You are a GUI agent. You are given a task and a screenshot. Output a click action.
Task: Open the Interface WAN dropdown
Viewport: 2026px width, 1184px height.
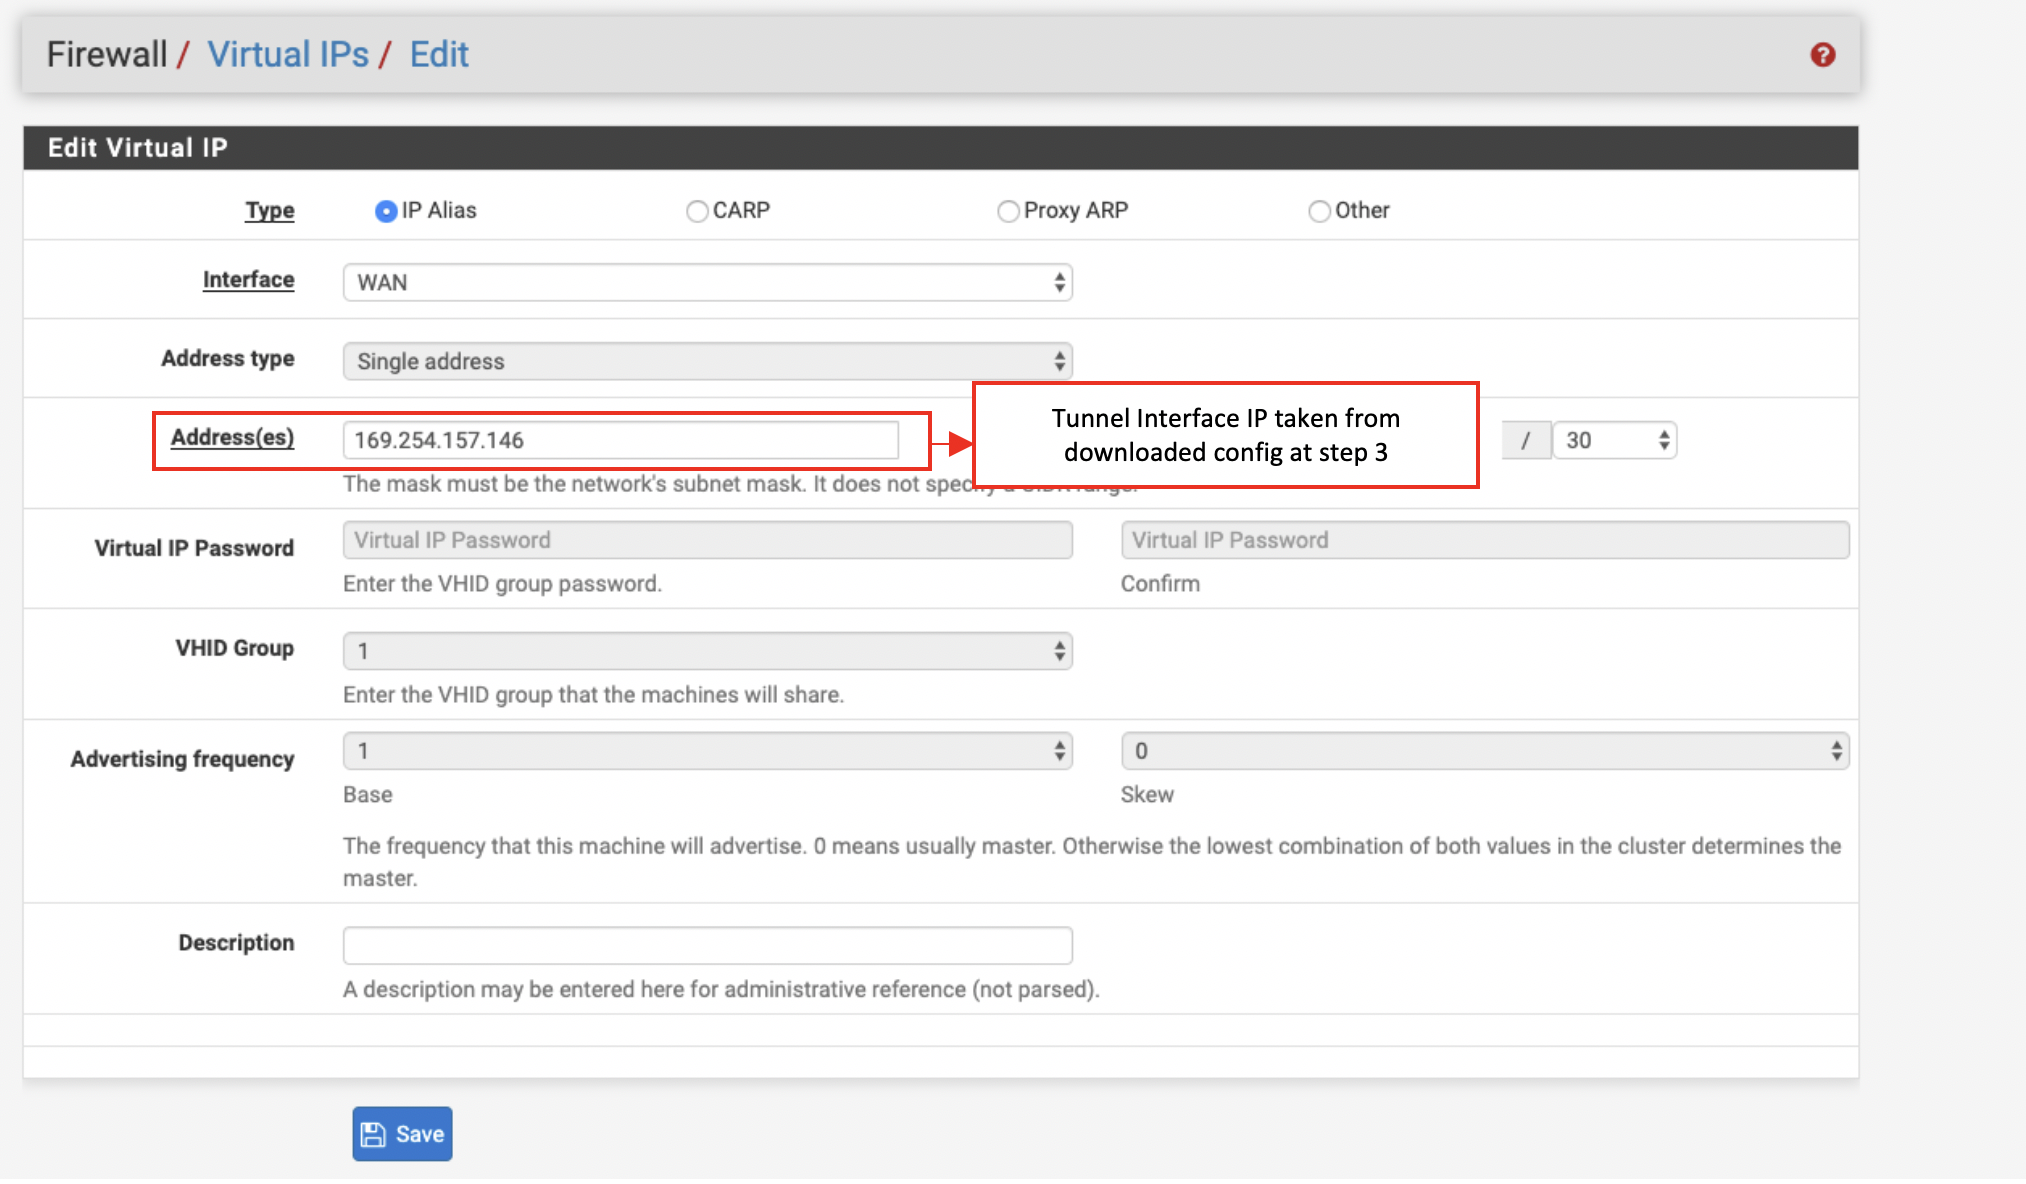(x=707, y=282)
